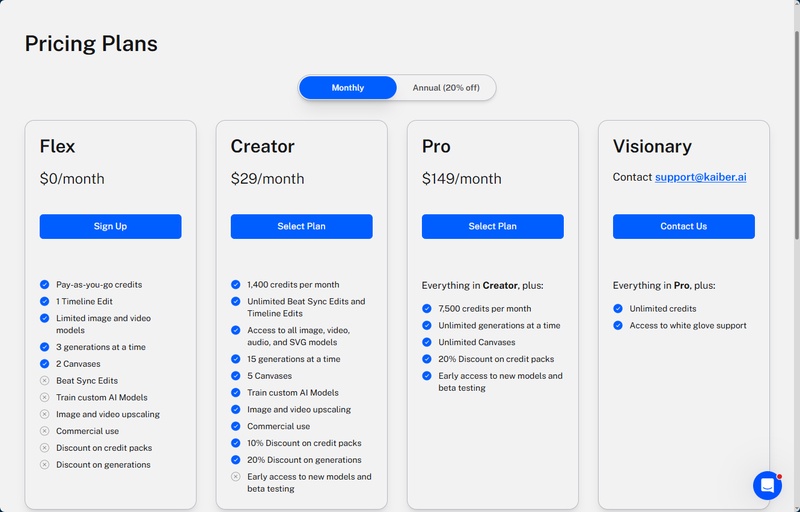Image resolution: width=800 pixels, height=512 pixels.
Task: Click the Pro plan $149/month price
Action: click(x=461, y=179)
